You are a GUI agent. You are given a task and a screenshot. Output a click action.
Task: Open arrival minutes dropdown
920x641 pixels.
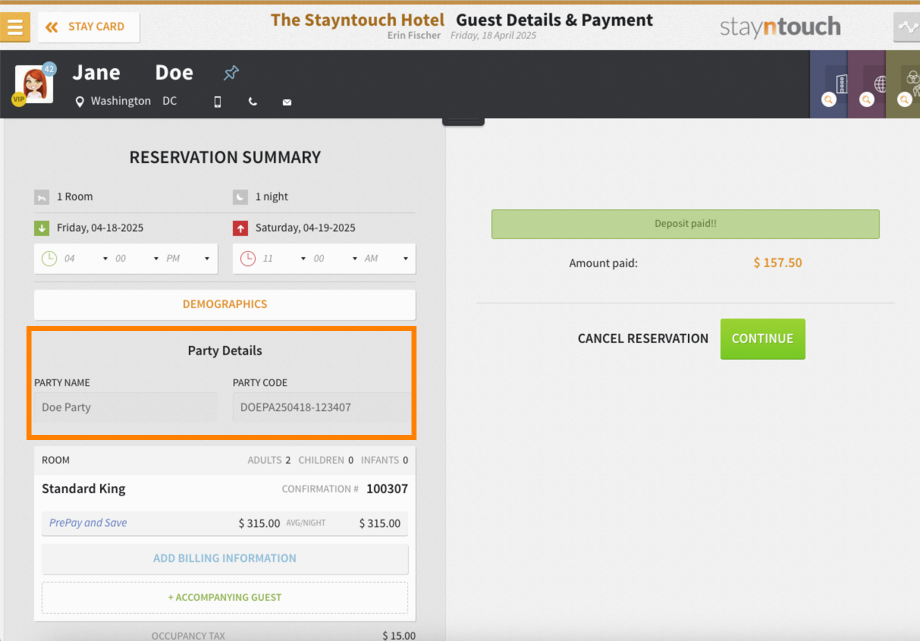(137, 258)
